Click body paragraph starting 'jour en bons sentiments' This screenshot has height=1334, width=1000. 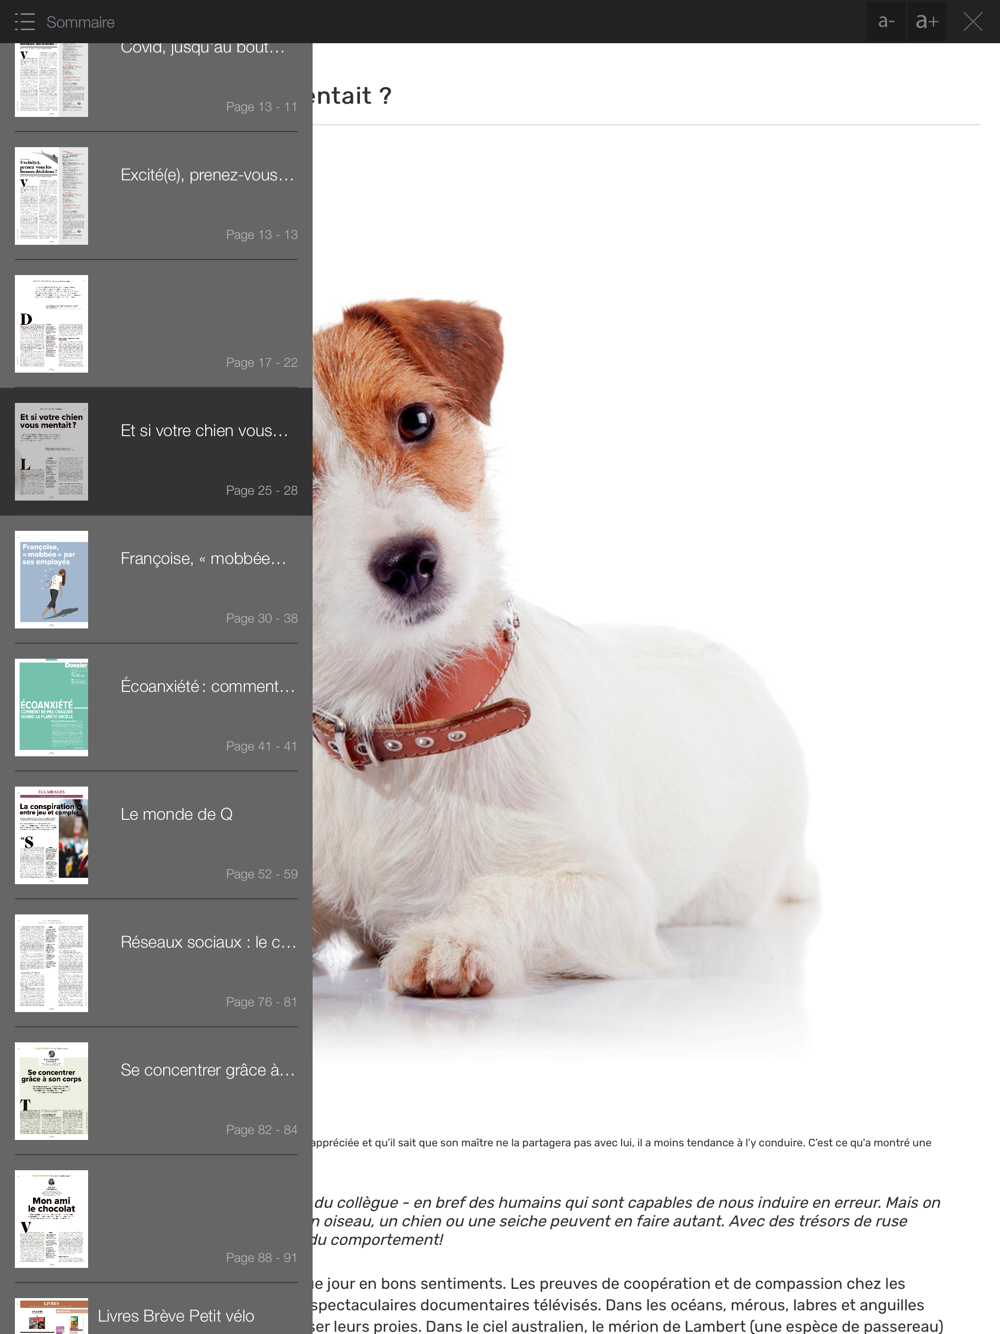(x=628, y=1305)
